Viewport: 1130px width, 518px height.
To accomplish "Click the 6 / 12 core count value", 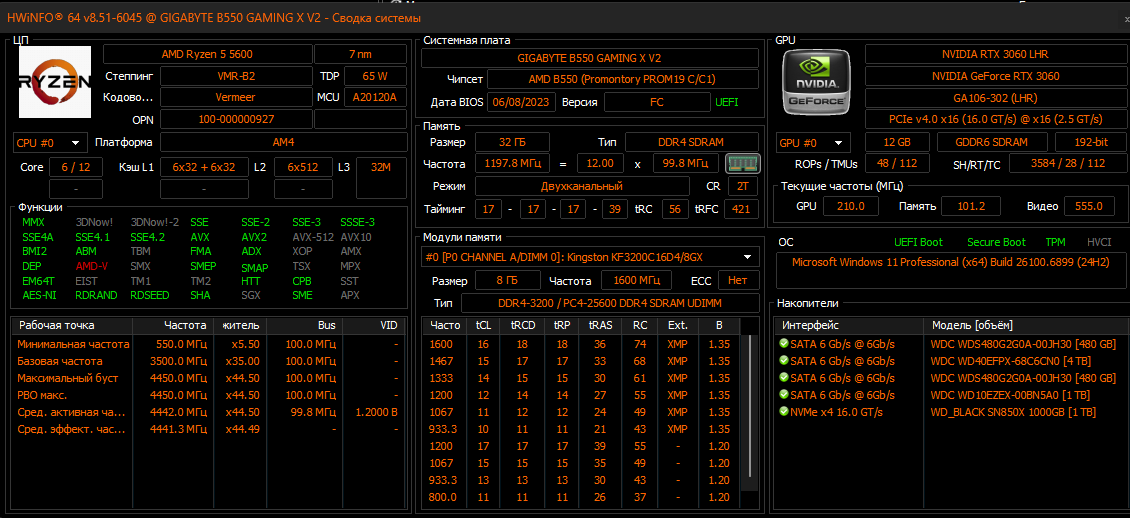I will point(76,167).
